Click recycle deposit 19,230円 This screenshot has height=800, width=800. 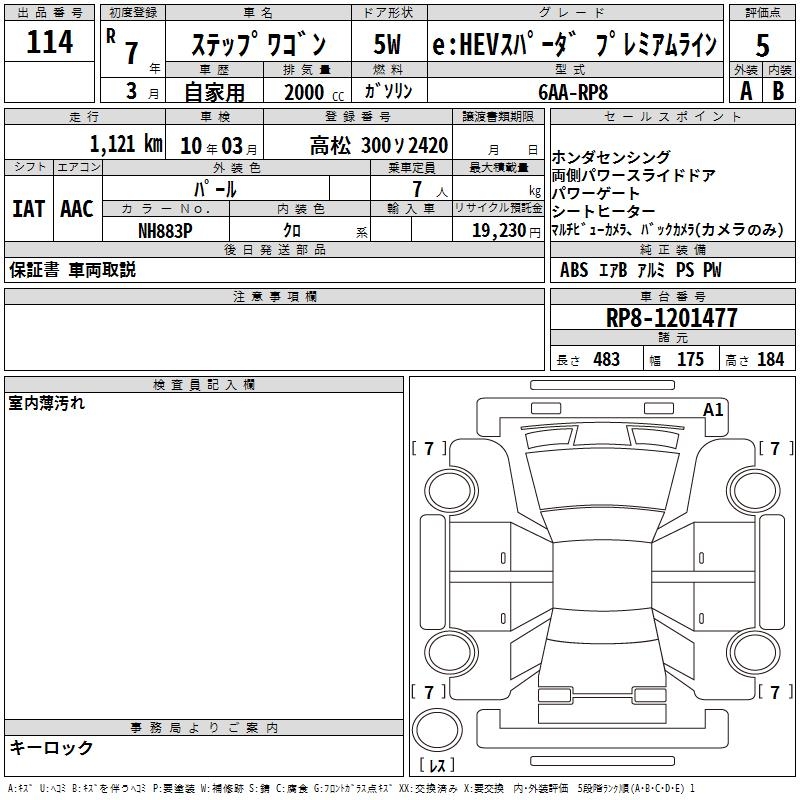pos(506,231)
